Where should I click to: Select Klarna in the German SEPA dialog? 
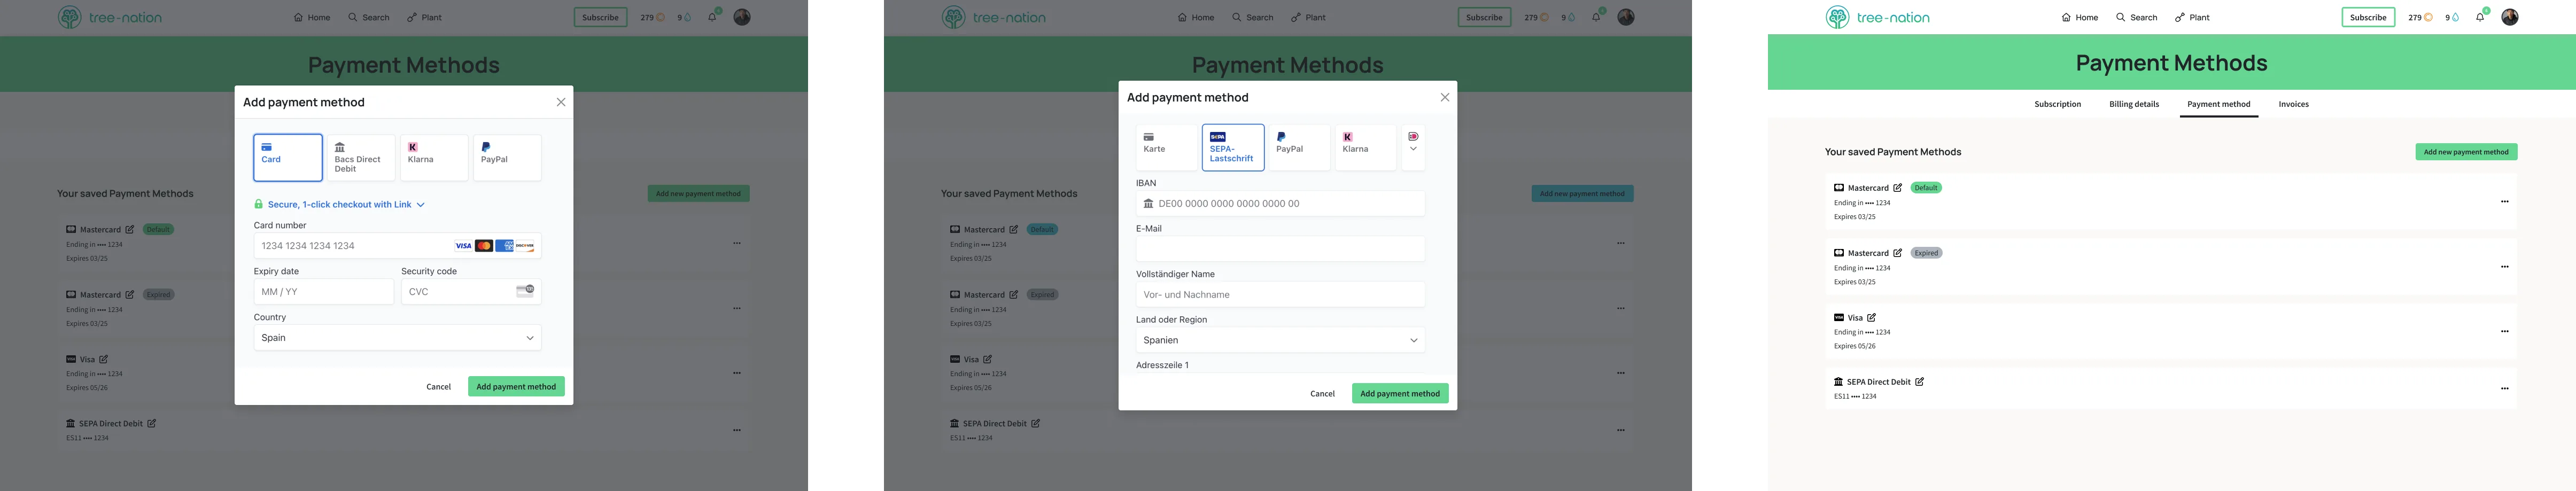1365,148
